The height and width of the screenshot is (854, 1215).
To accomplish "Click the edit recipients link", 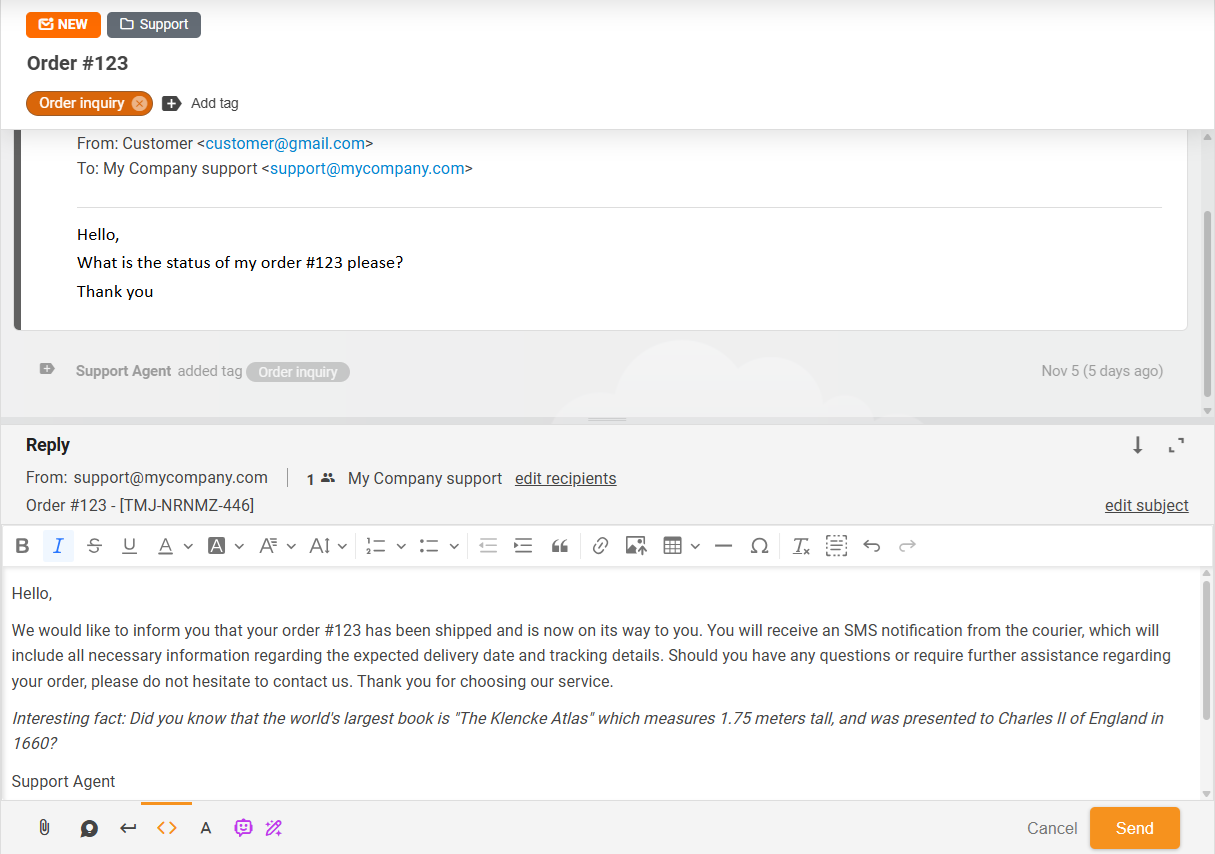I will pyautogui.click(x=565, y=478).
